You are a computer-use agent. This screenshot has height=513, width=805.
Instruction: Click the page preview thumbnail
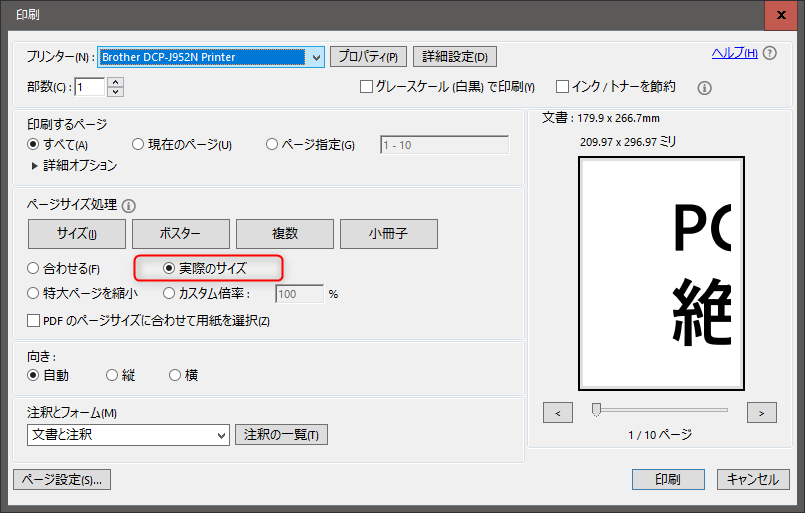point(661,273)
